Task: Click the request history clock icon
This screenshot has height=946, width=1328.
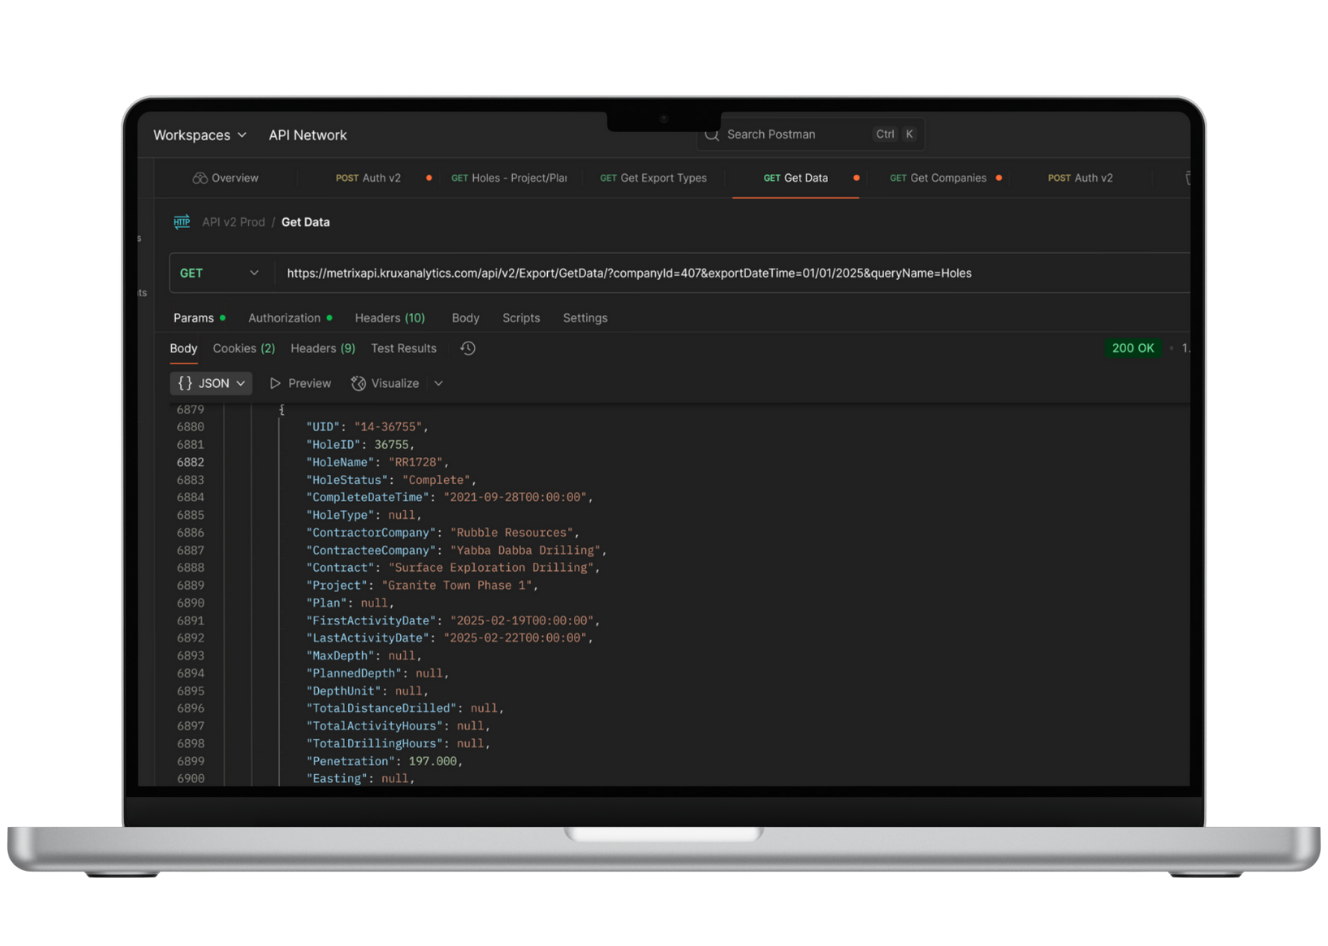Action: [466, 348]
